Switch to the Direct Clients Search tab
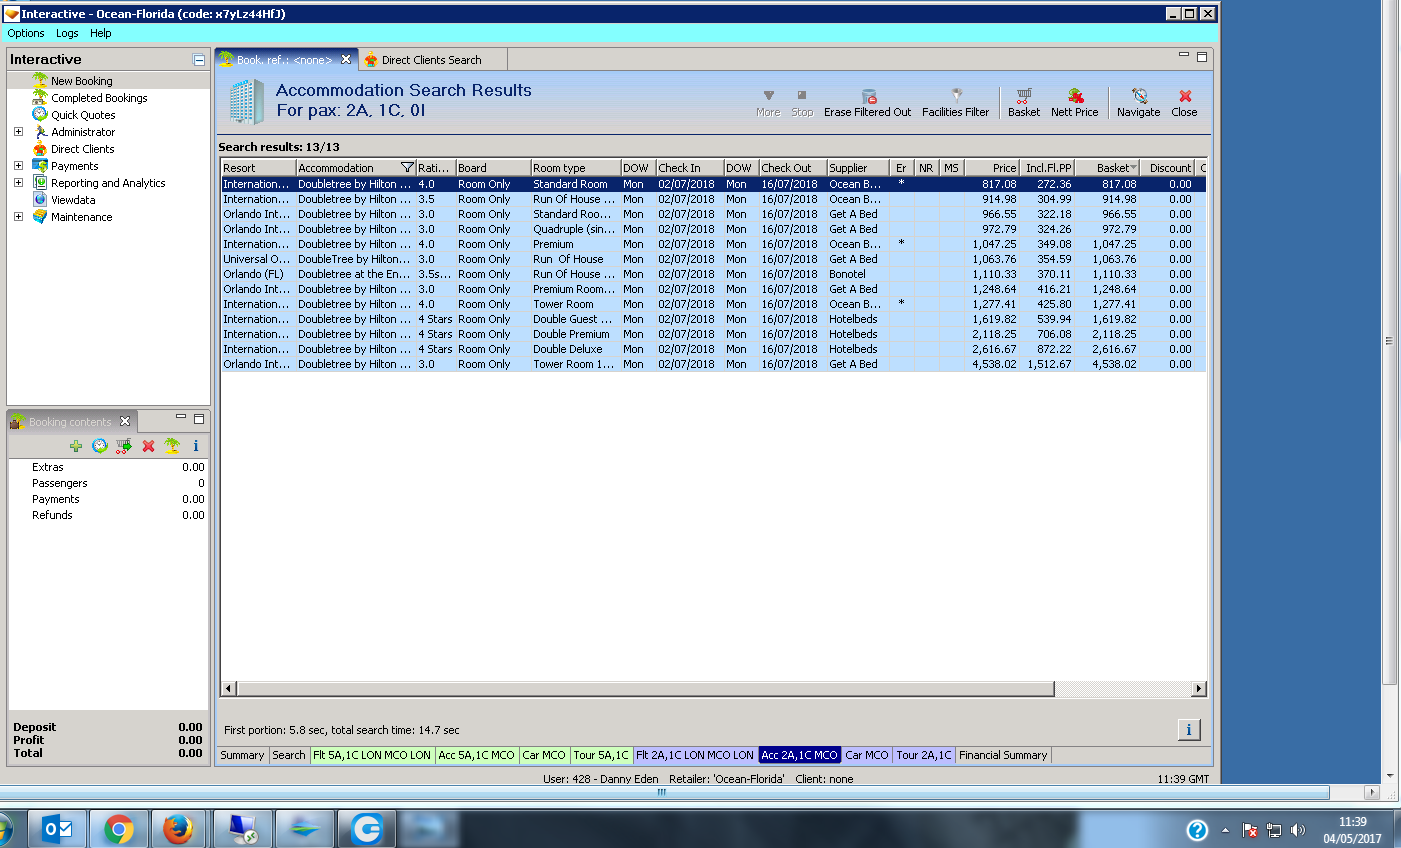The image size is (1401, 848). pos(431,60)
